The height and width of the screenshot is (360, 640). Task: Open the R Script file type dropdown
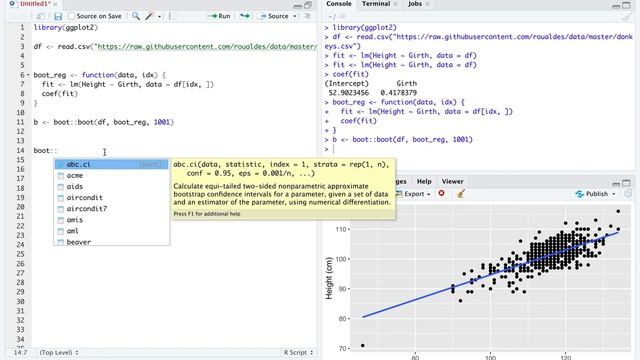point(298,352)
